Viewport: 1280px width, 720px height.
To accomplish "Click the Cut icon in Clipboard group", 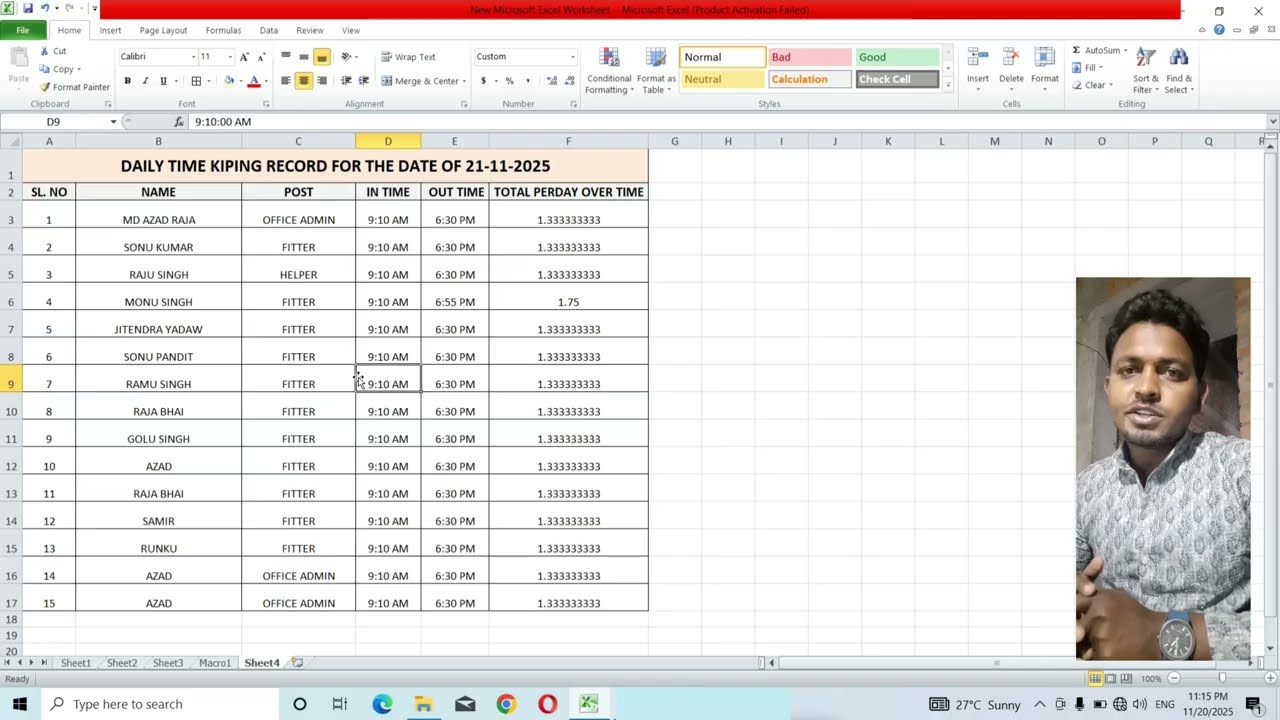I will (45, 51).
